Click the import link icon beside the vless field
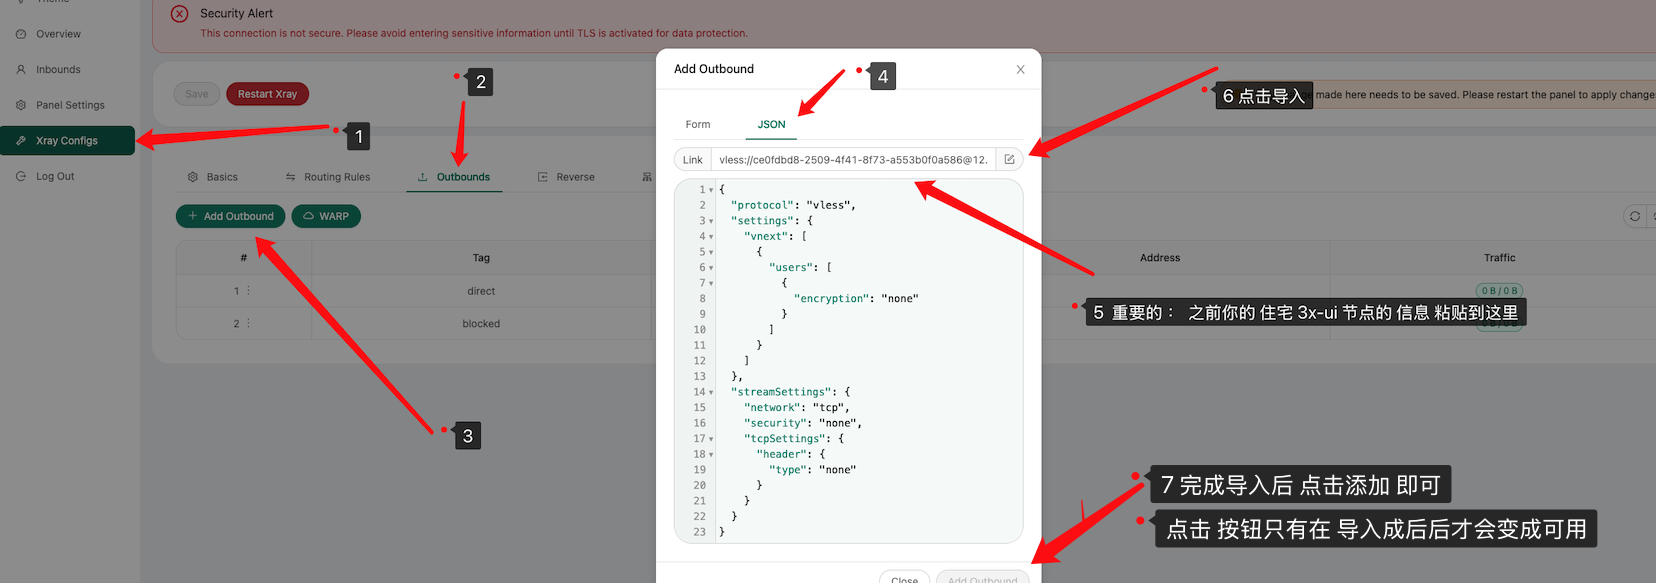This screenshot has width=1656, height=583. click(1009, 160)
